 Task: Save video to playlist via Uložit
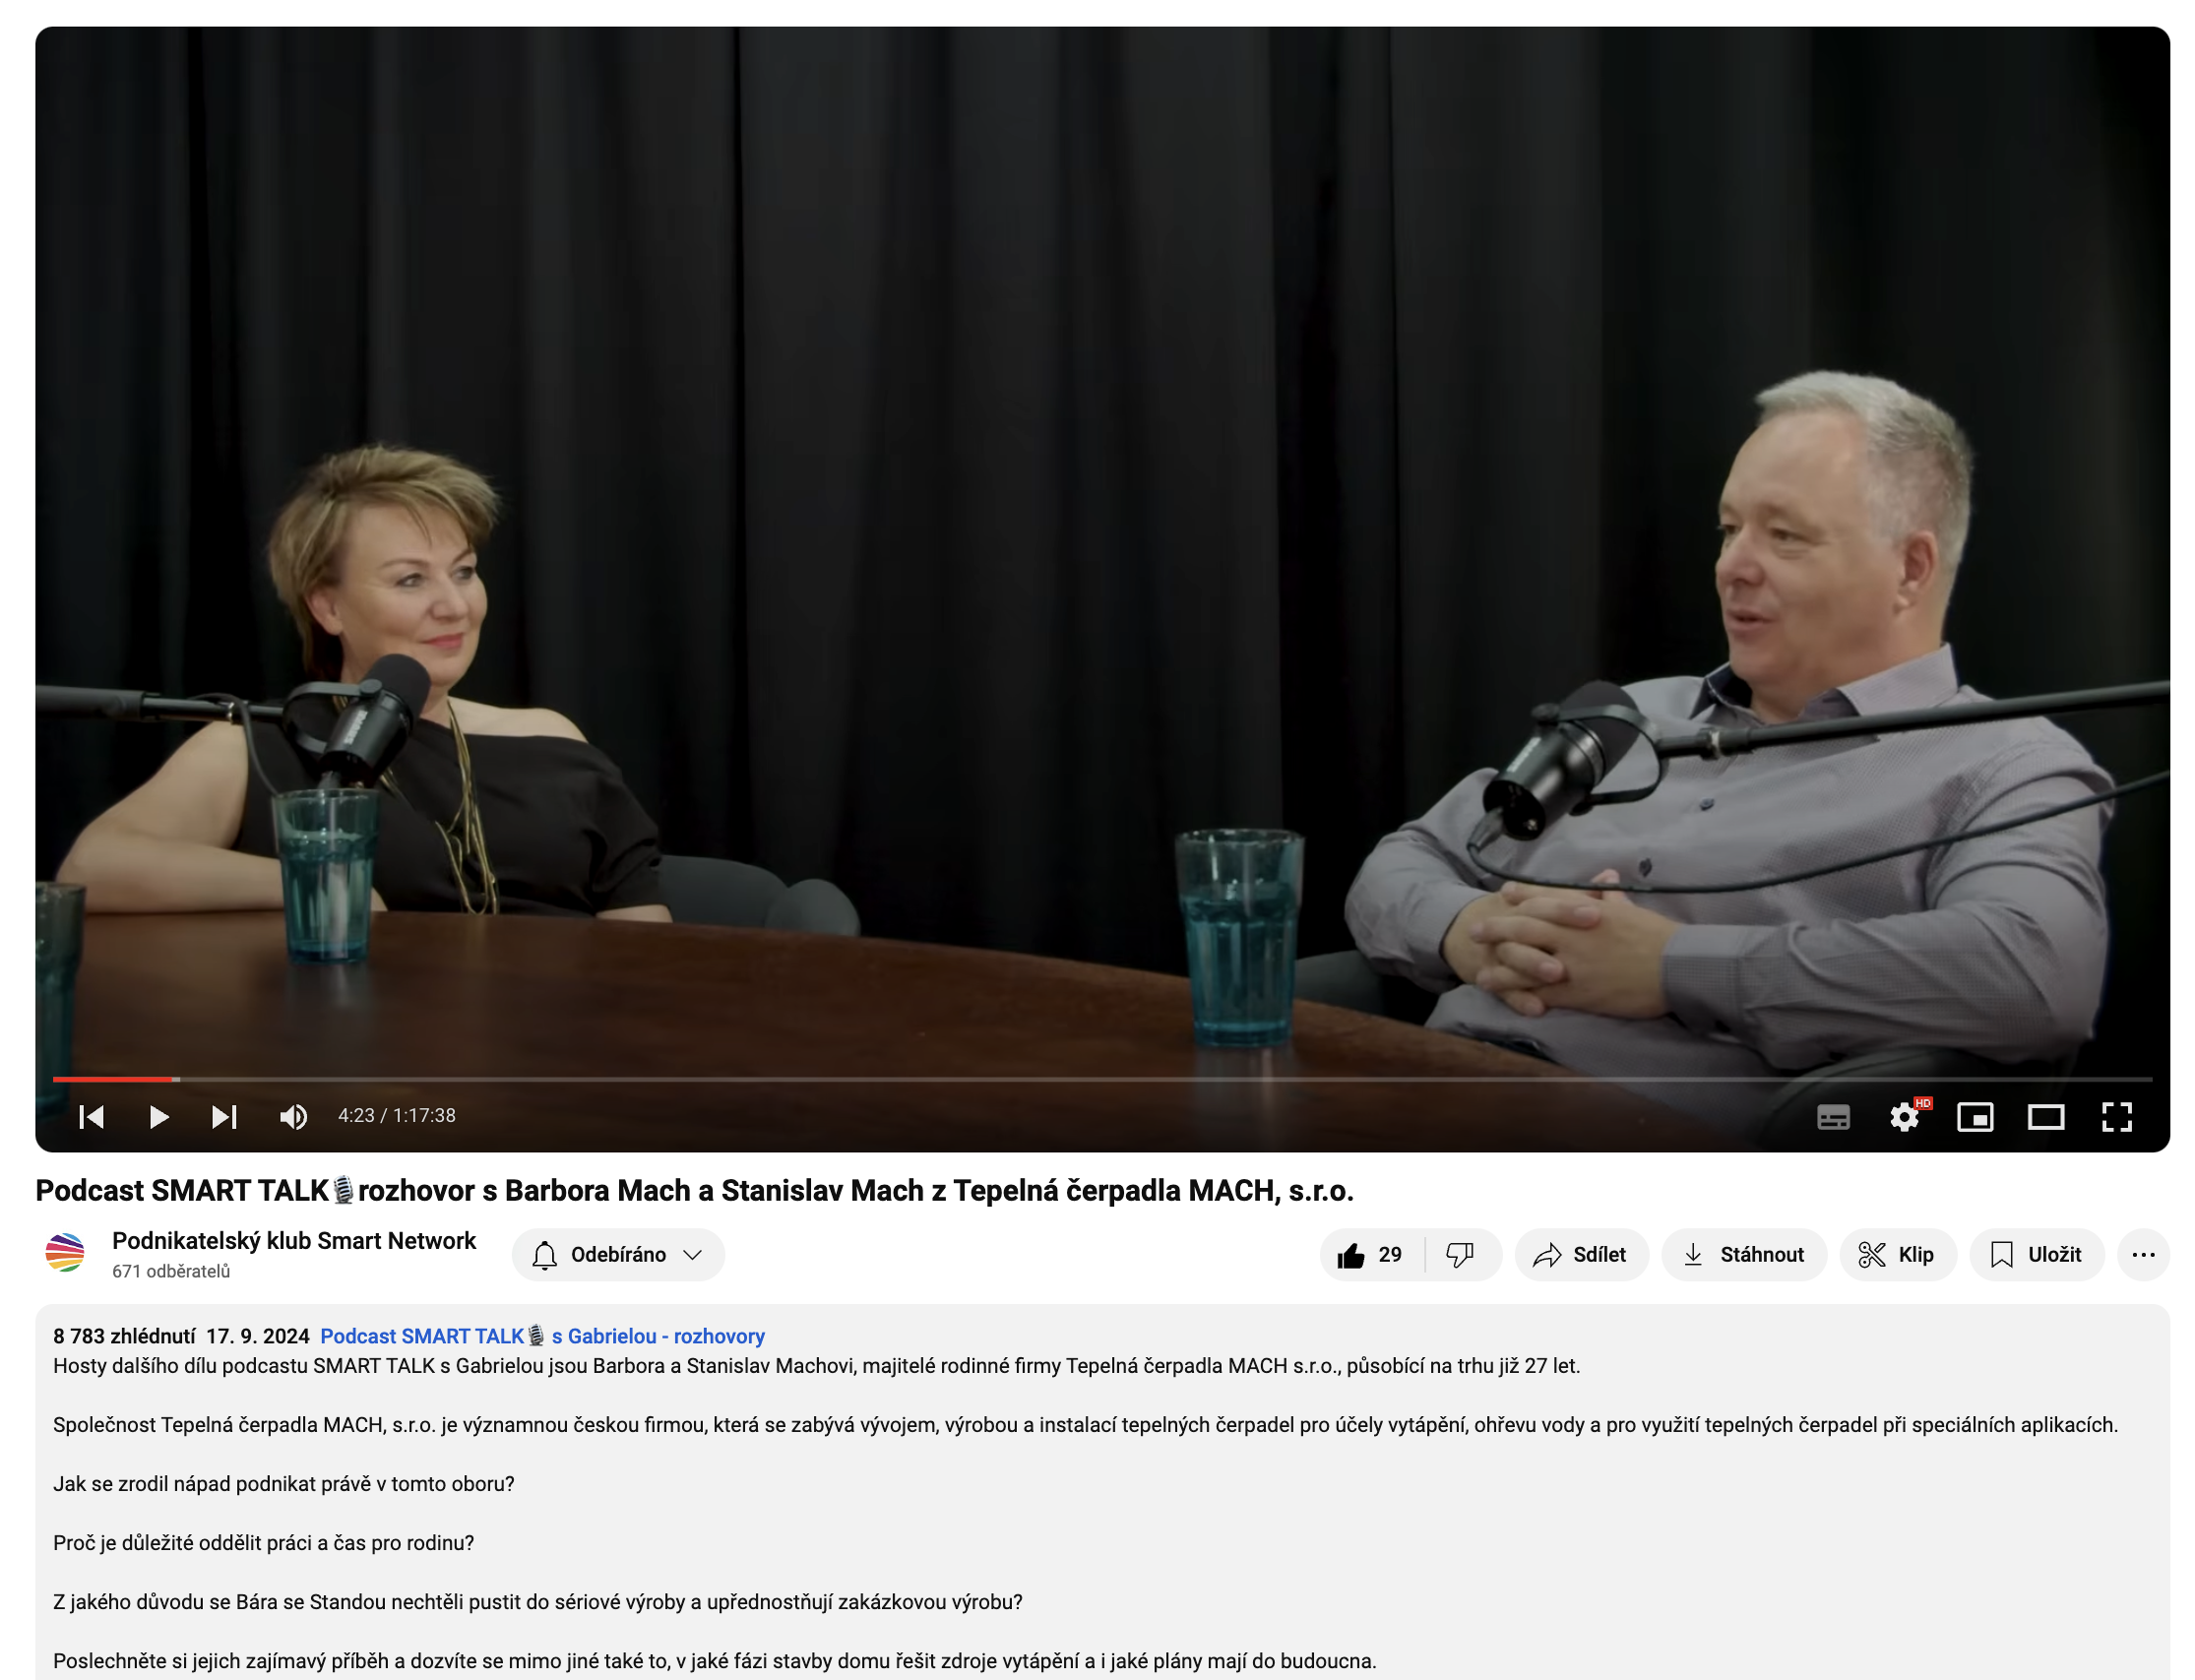(2035, 1254)
